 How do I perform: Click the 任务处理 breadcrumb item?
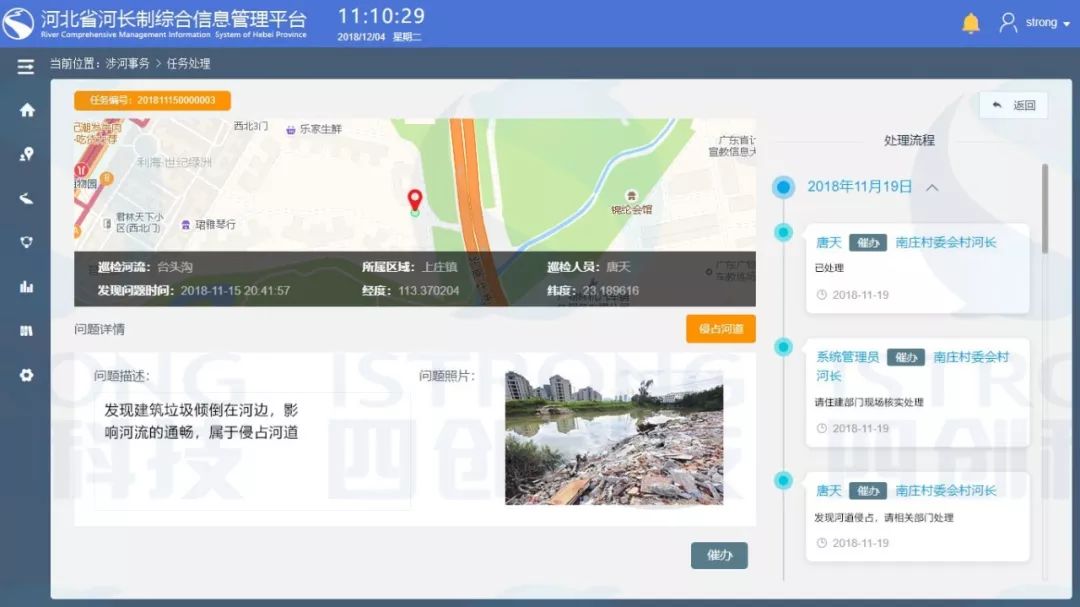tap(188, 64)
